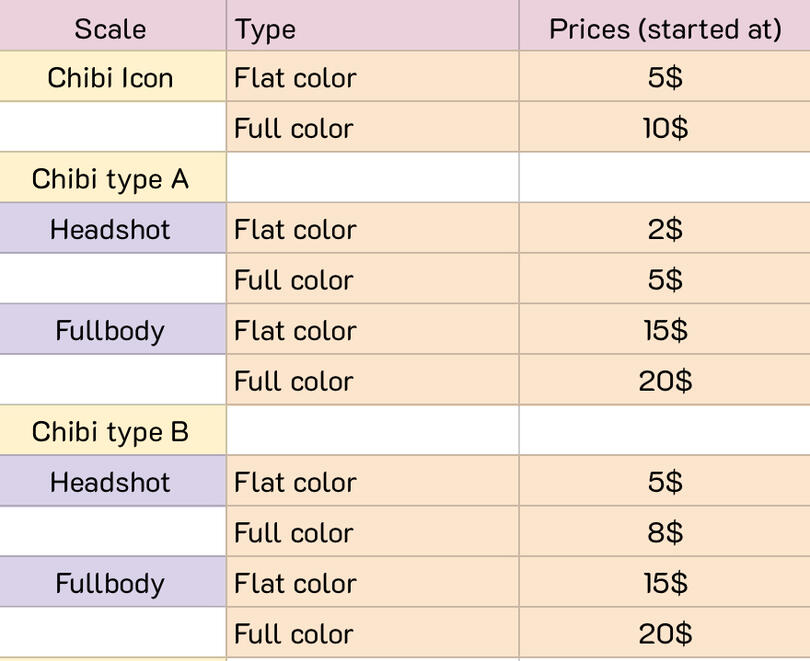Screen dimensions: 810x661
Task: Click the Full color cell beside 10$
Action: click(372, 128)
